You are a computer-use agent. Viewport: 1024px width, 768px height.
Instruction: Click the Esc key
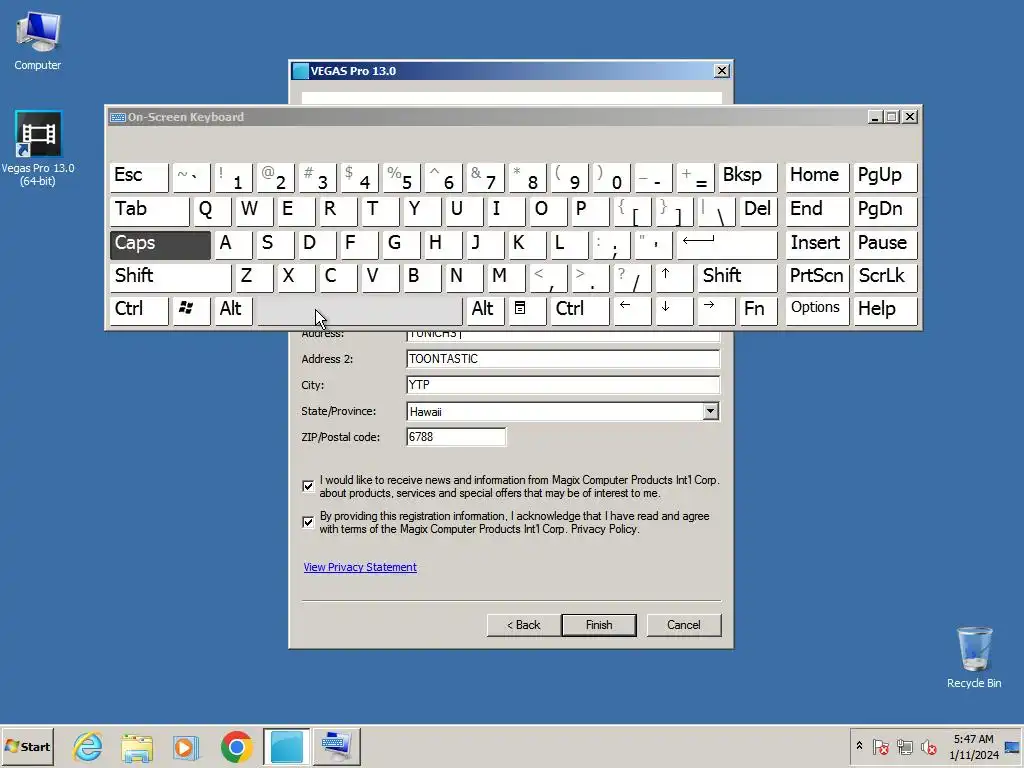pyautogui.click(x=139, y=177)
